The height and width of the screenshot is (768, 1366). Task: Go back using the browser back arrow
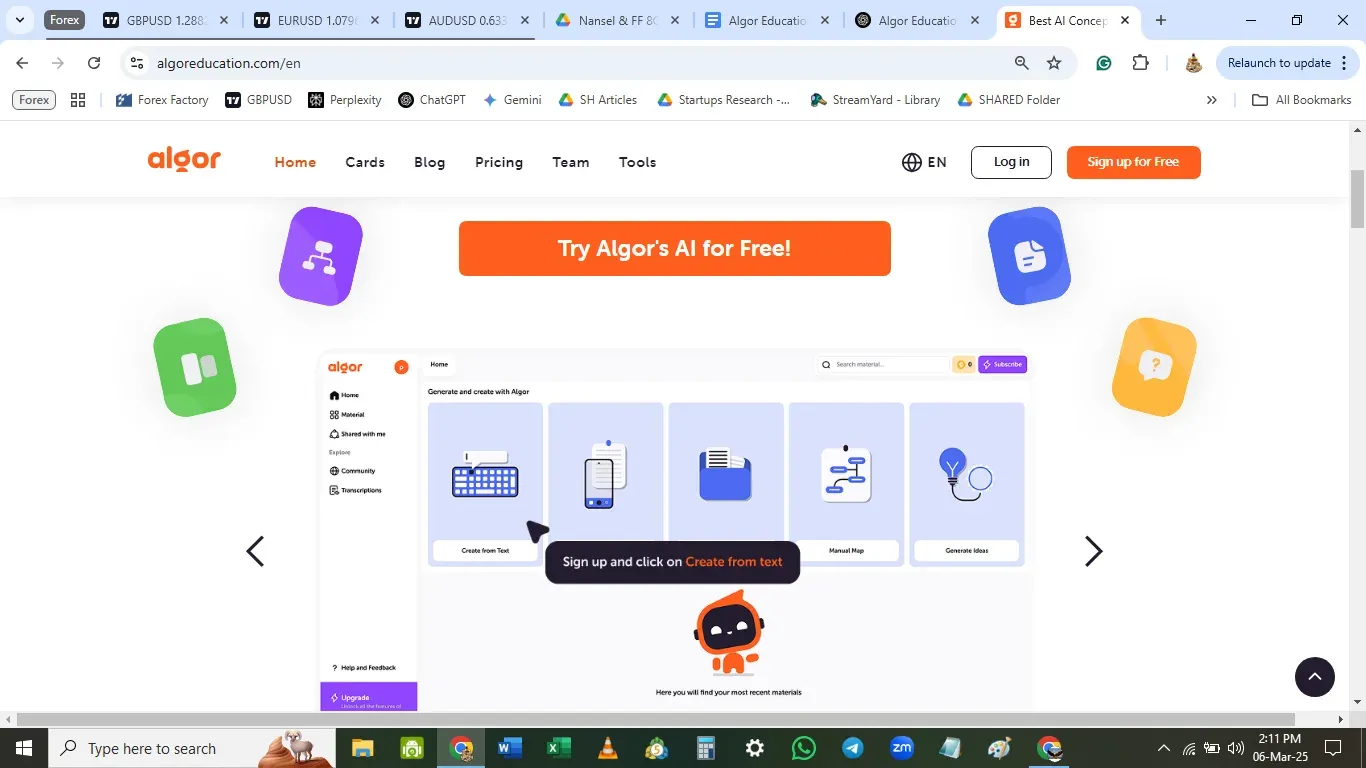22,63
